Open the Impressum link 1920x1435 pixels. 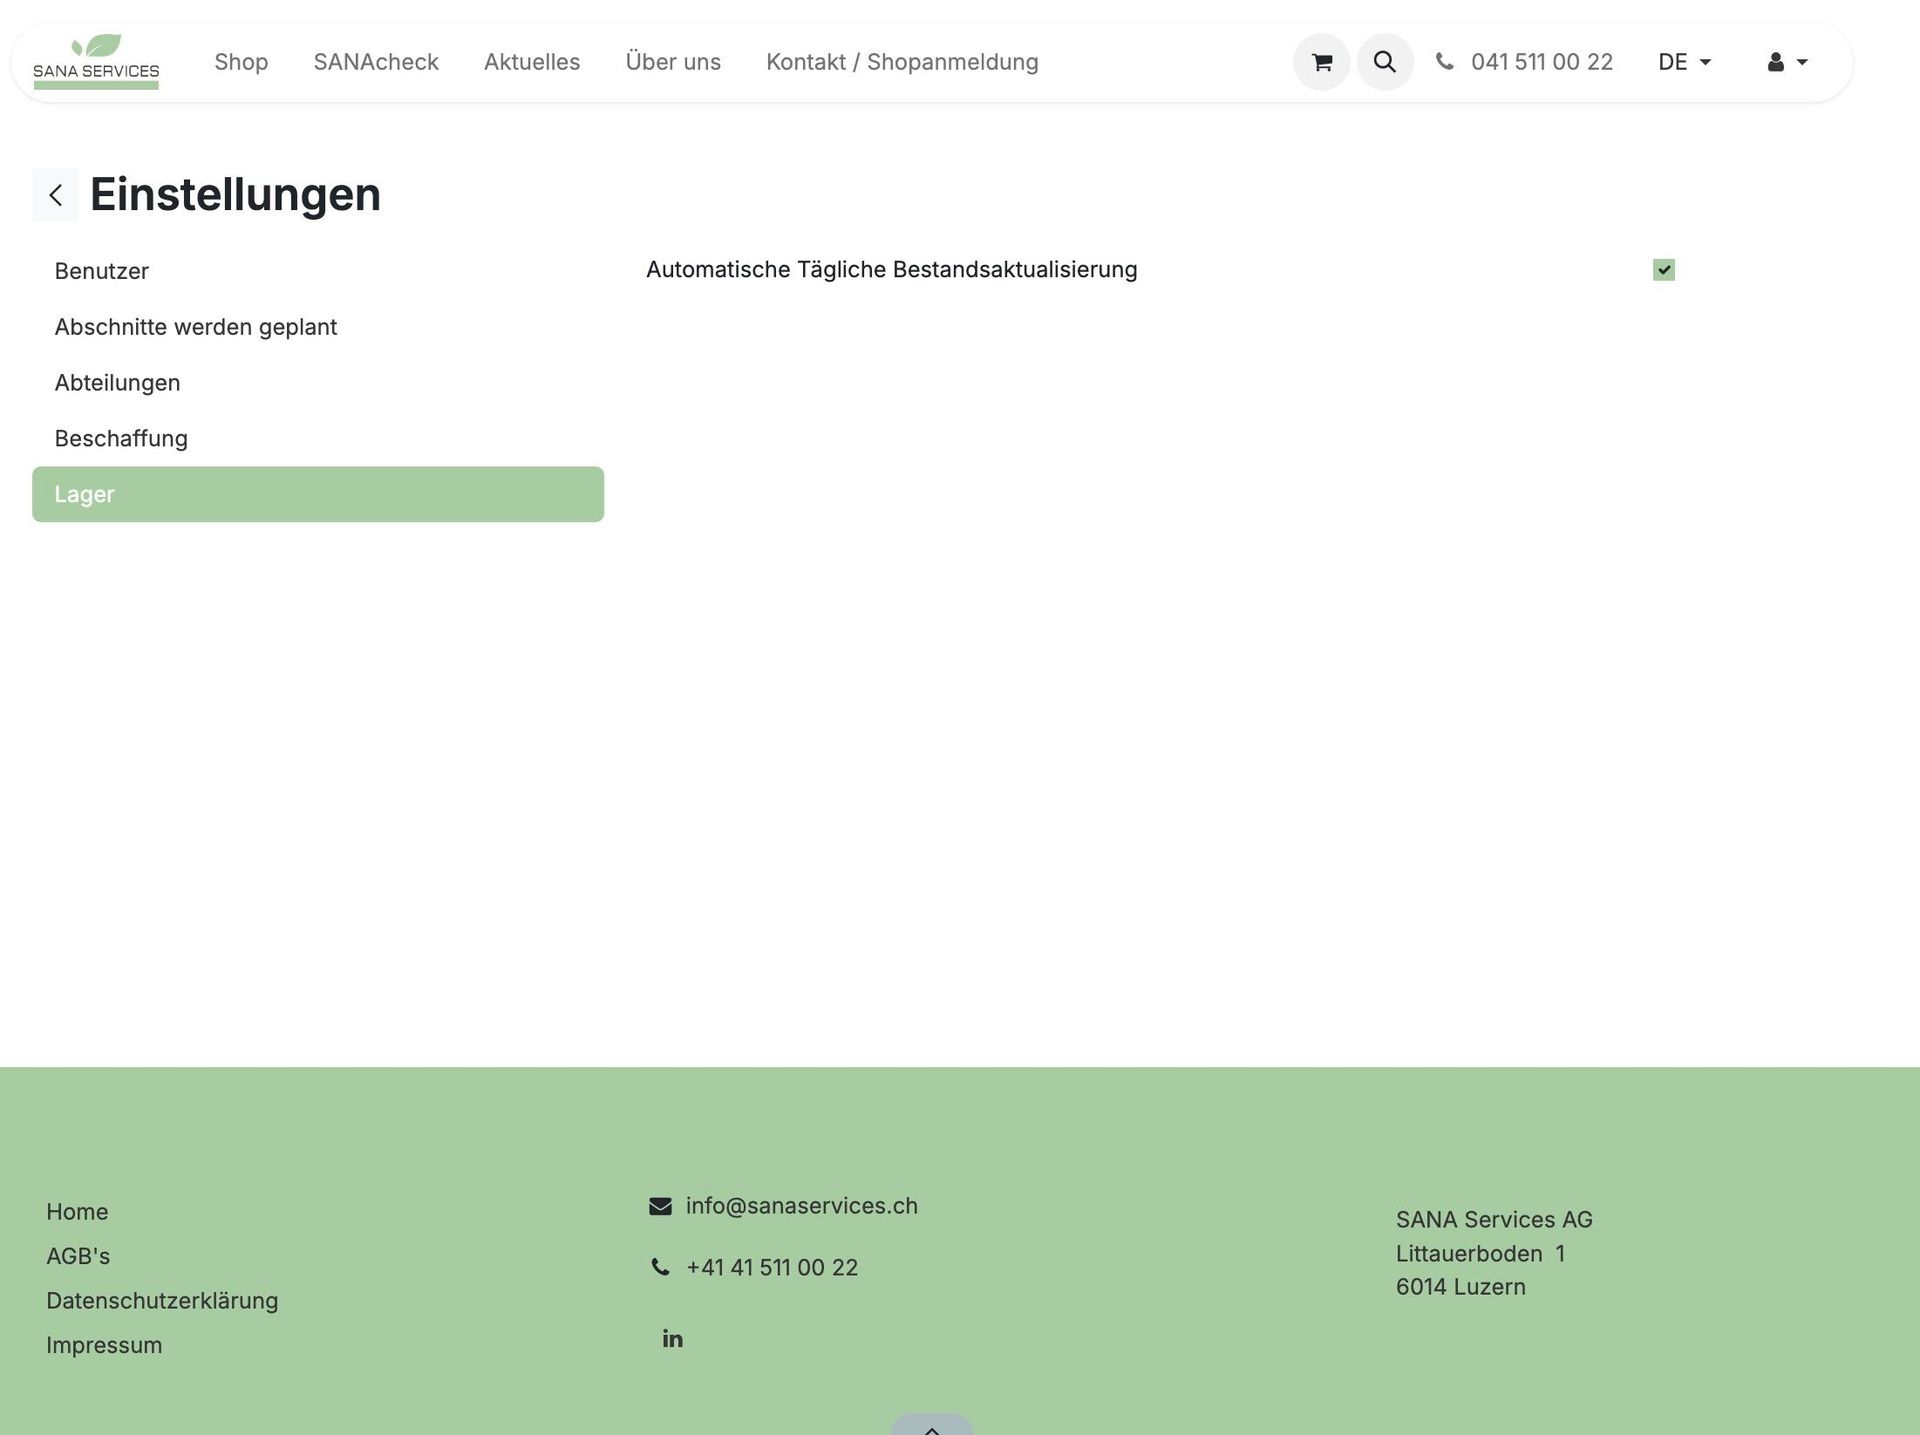coord(104,1345)
